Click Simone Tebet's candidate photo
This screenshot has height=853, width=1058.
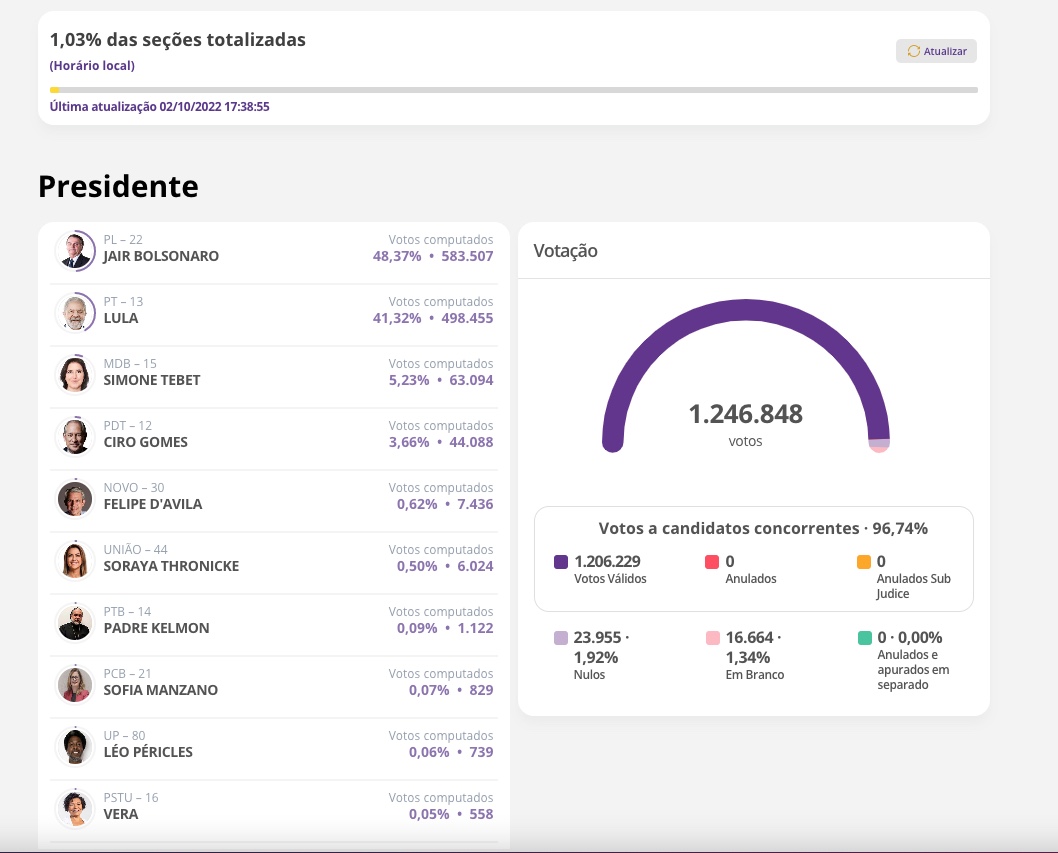click(74, 375)
